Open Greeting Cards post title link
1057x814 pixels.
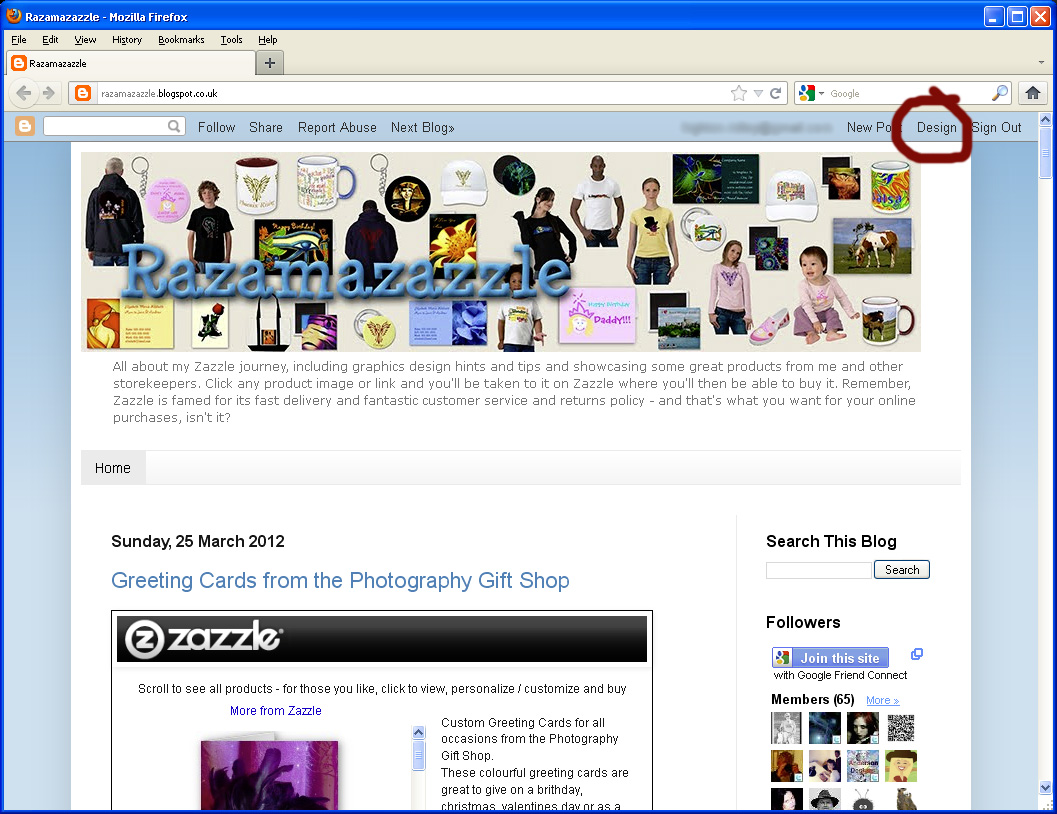click(x=340, y=580)
